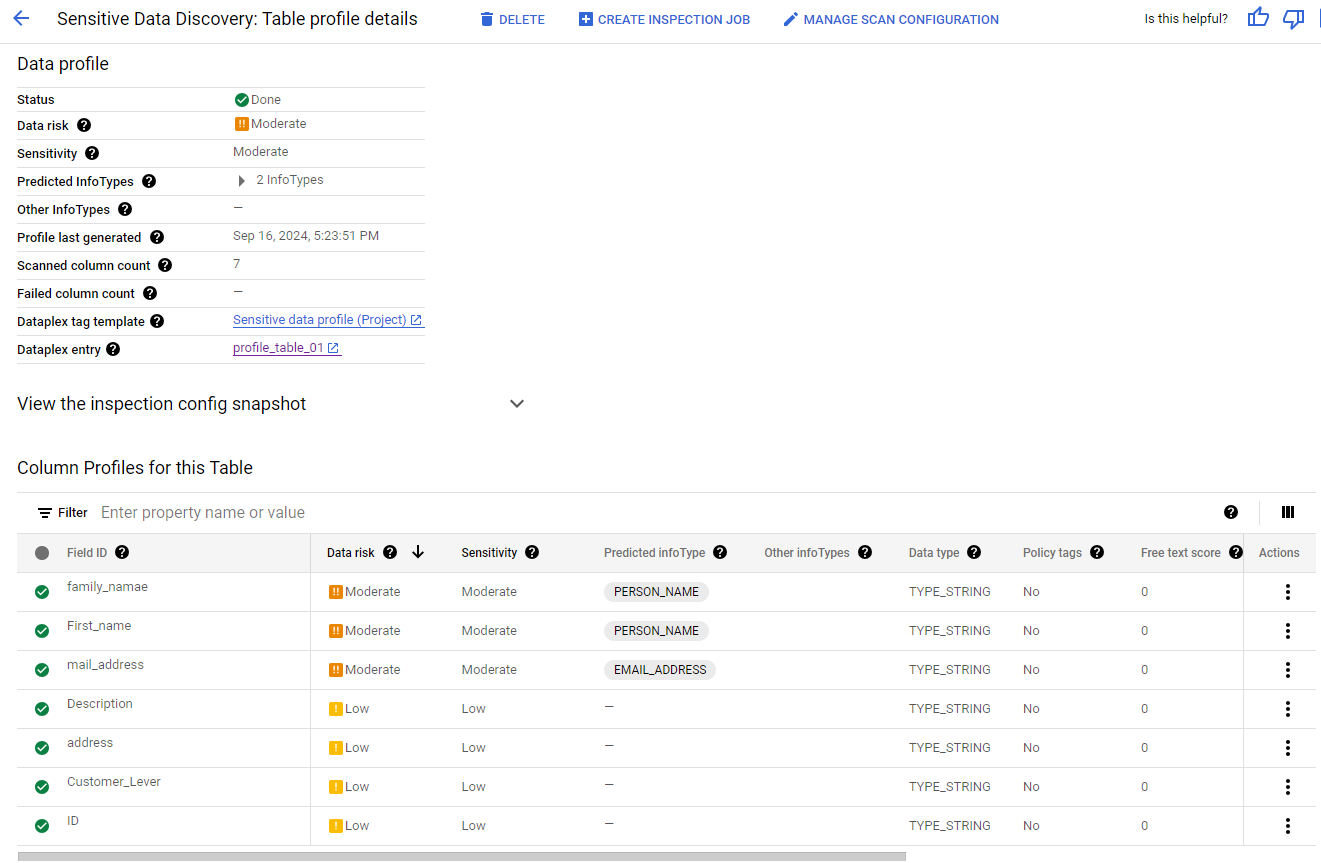Show help for Other InfoTypes row

pos(125,210)
